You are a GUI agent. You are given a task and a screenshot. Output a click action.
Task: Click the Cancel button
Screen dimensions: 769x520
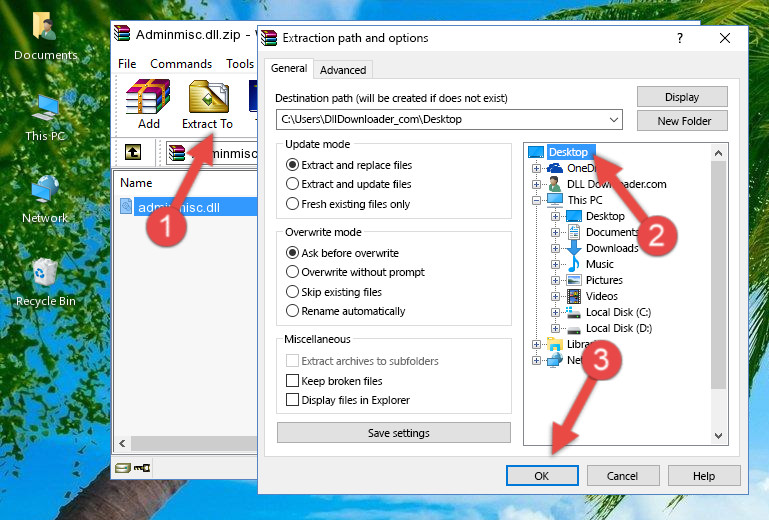(x=622, y=476)
